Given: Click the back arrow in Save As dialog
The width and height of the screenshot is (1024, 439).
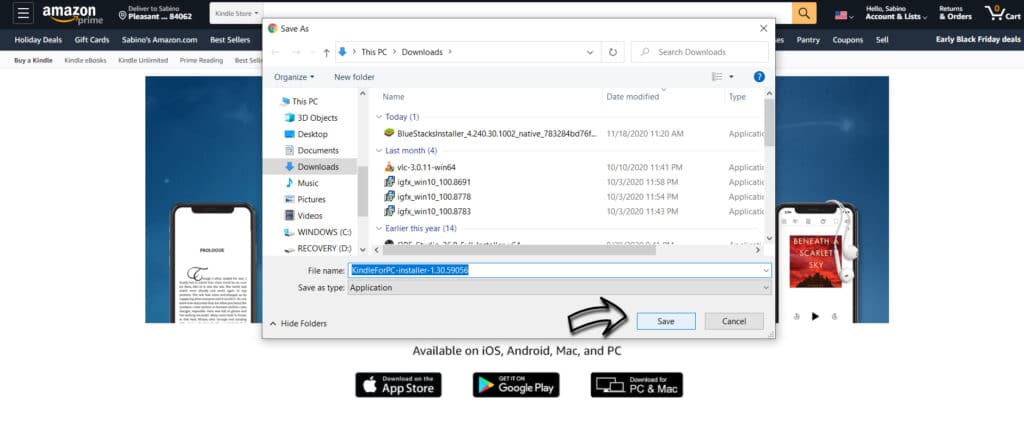Looking at the screenshot, I should click(x=276, y=52).
